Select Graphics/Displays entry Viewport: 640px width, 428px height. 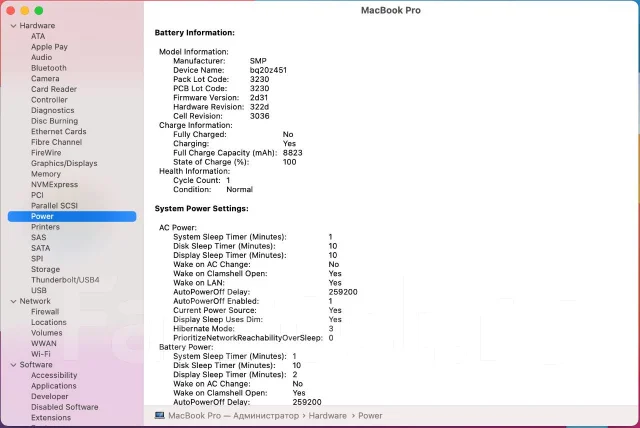[64, 164]
